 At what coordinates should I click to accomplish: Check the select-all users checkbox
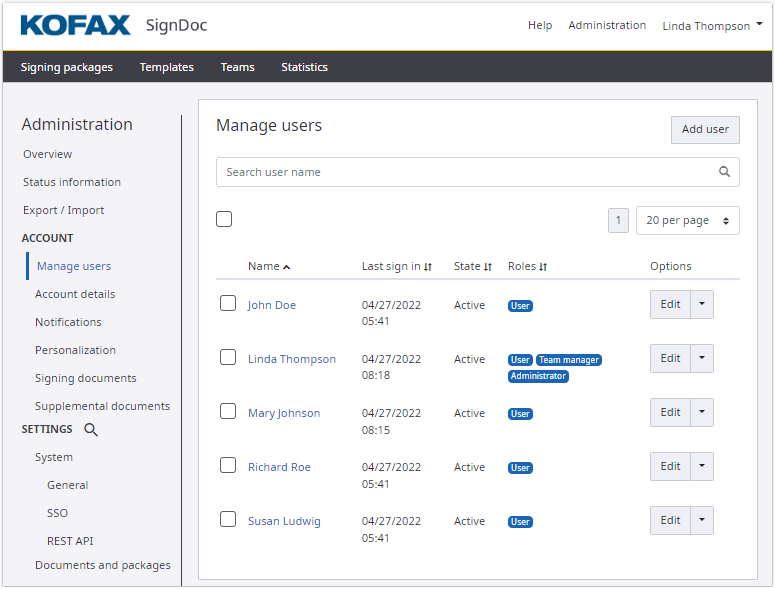click(224, 219)
